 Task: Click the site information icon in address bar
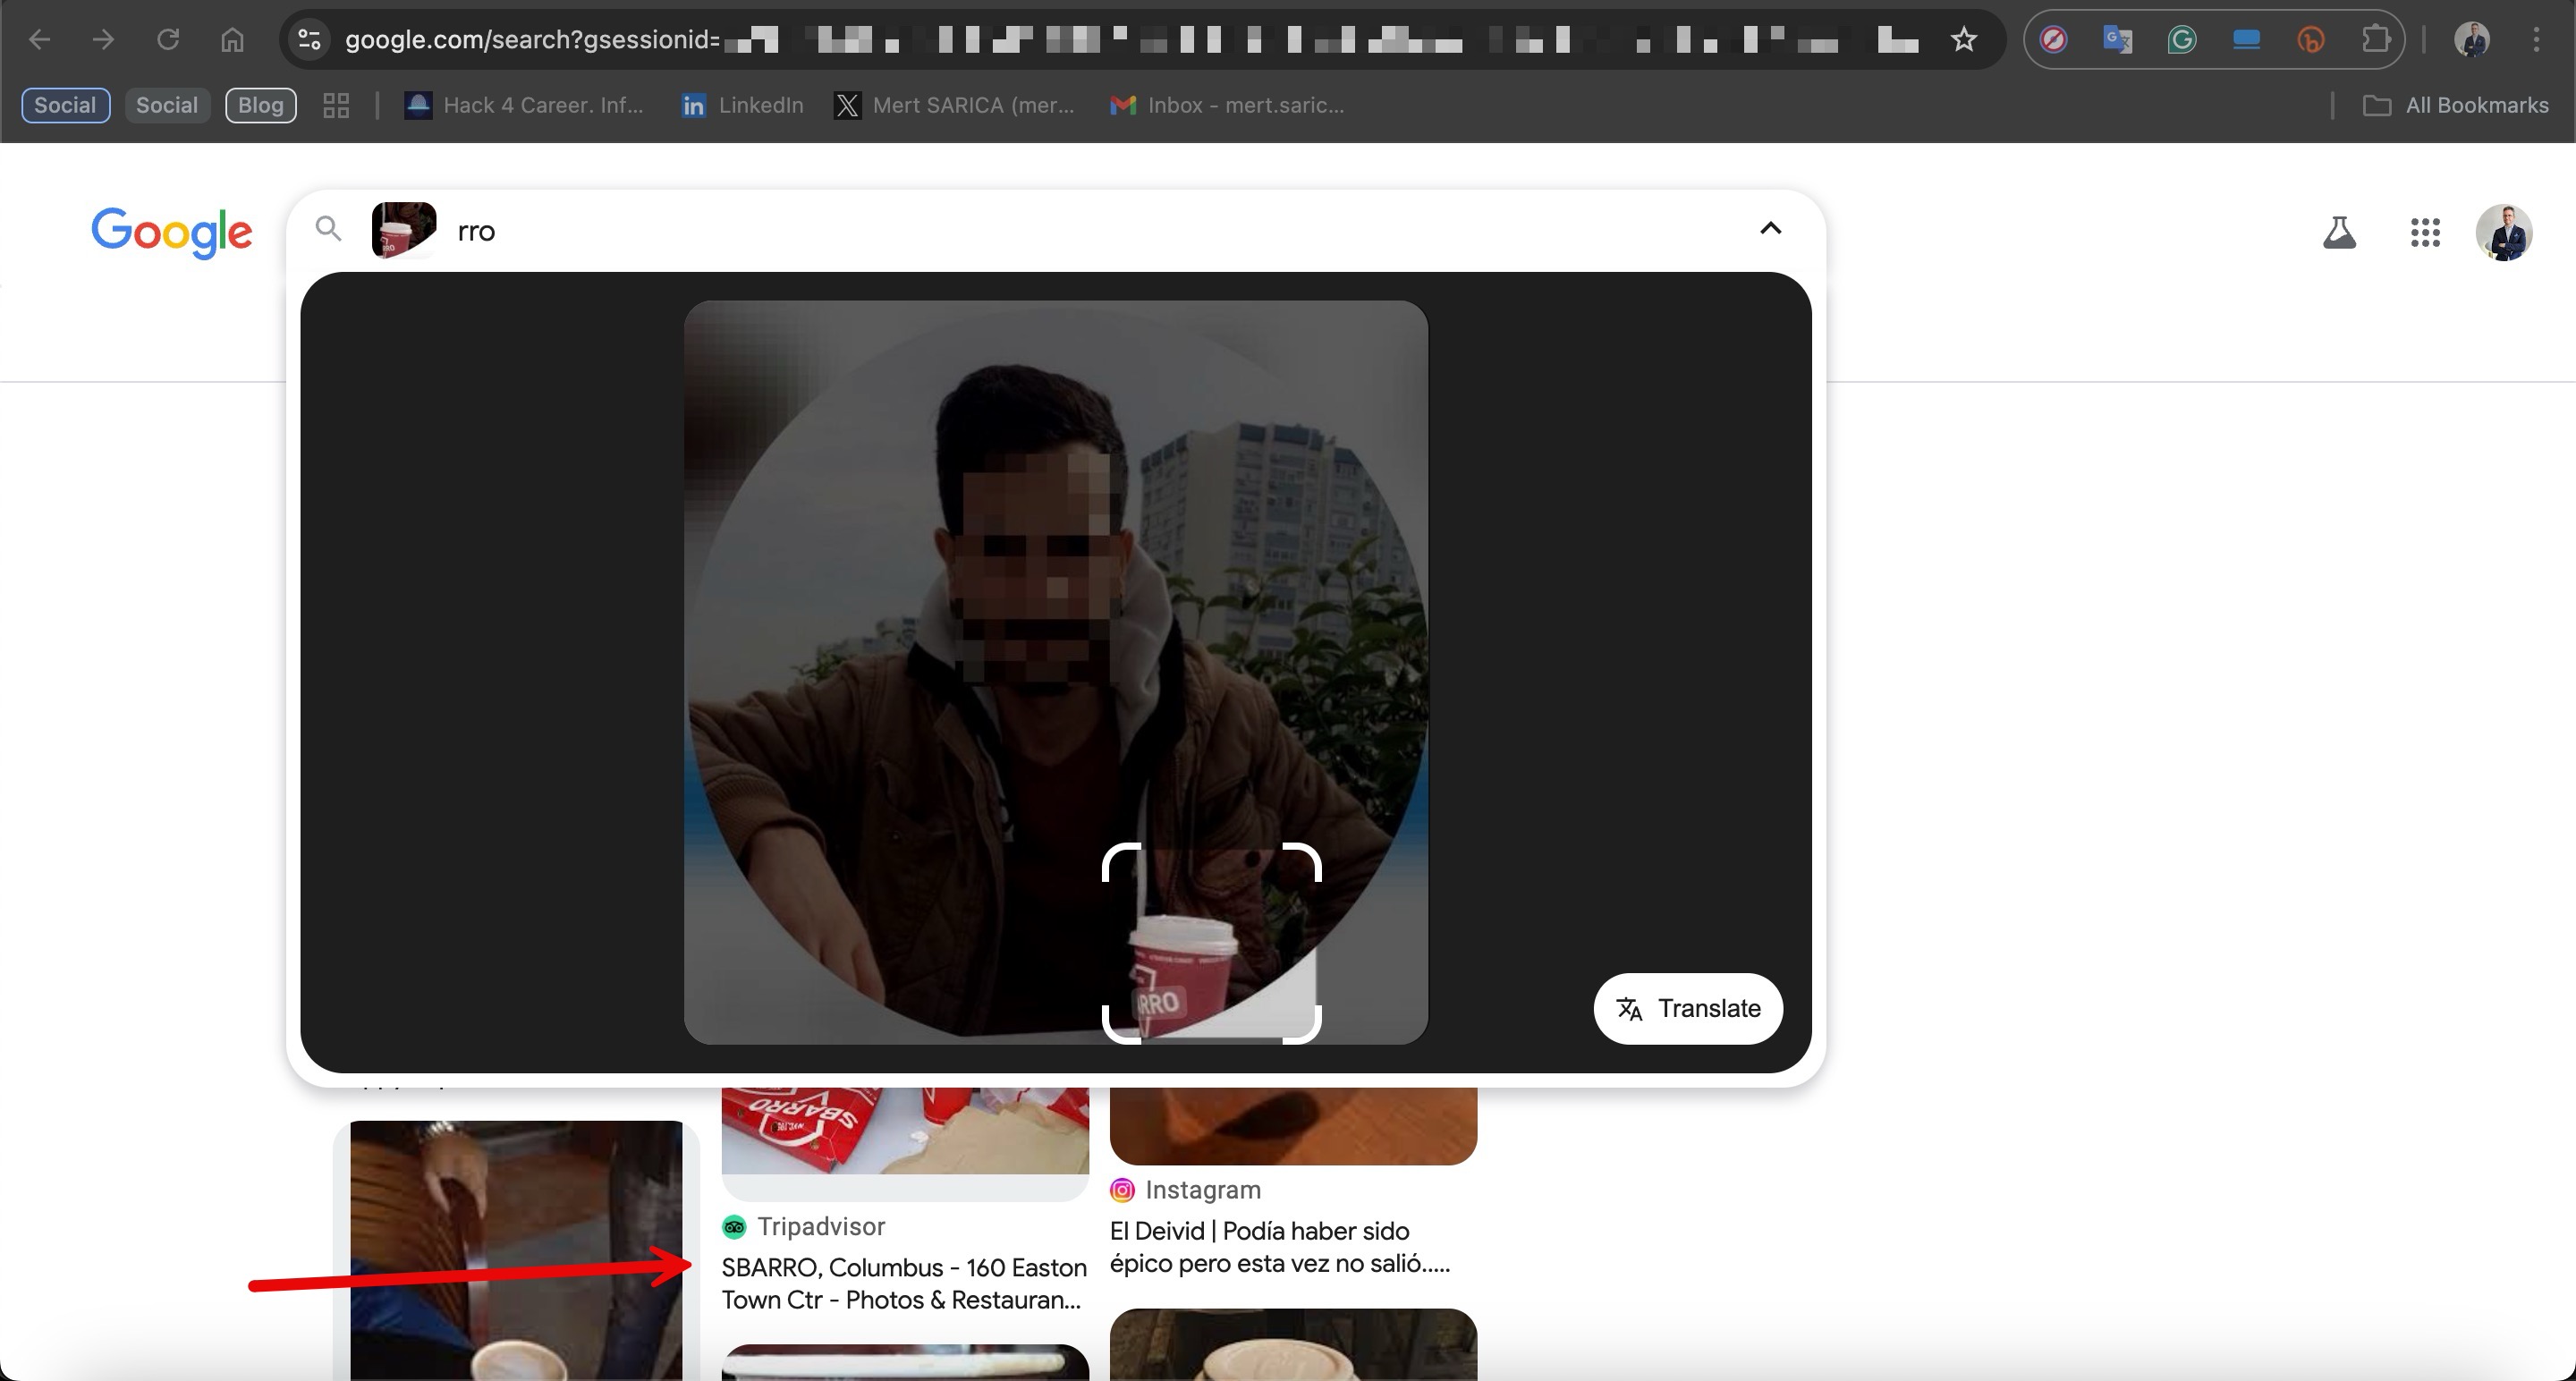tap(308, 39)
